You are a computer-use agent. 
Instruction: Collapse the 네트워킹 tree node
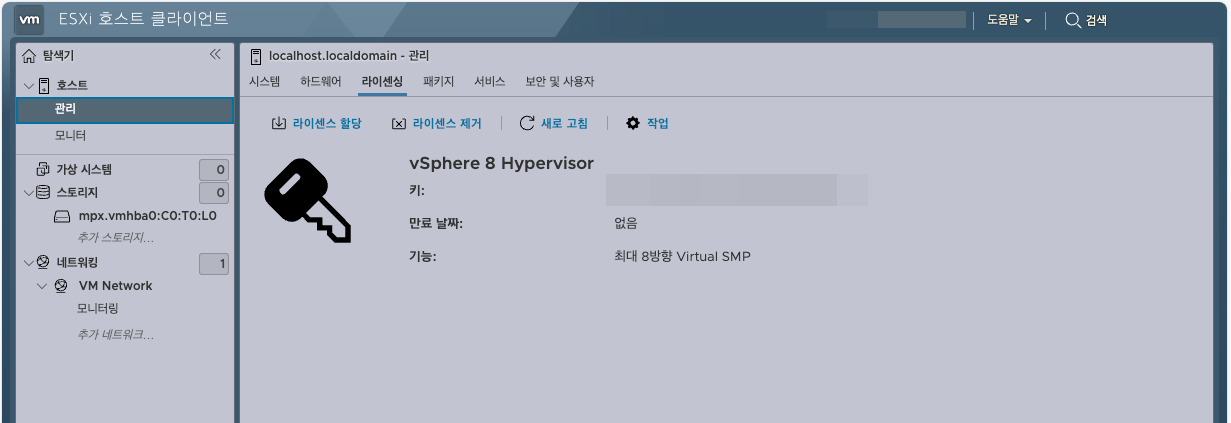28,263
